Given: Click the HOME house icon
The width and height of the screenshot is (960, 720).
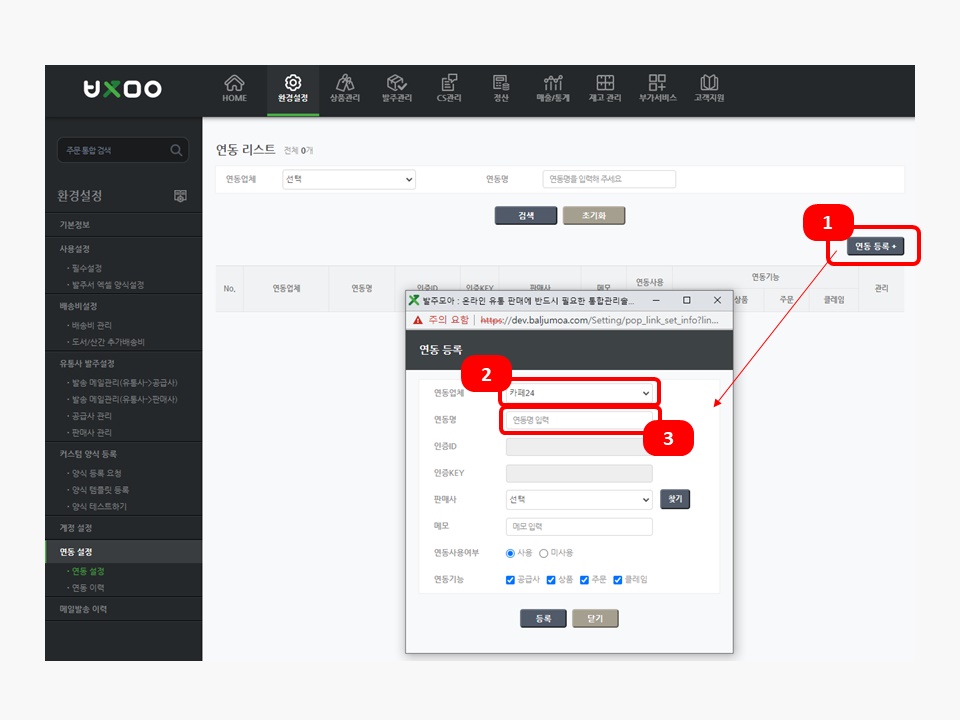Looking at the screenshot, I should coord(234,83).
